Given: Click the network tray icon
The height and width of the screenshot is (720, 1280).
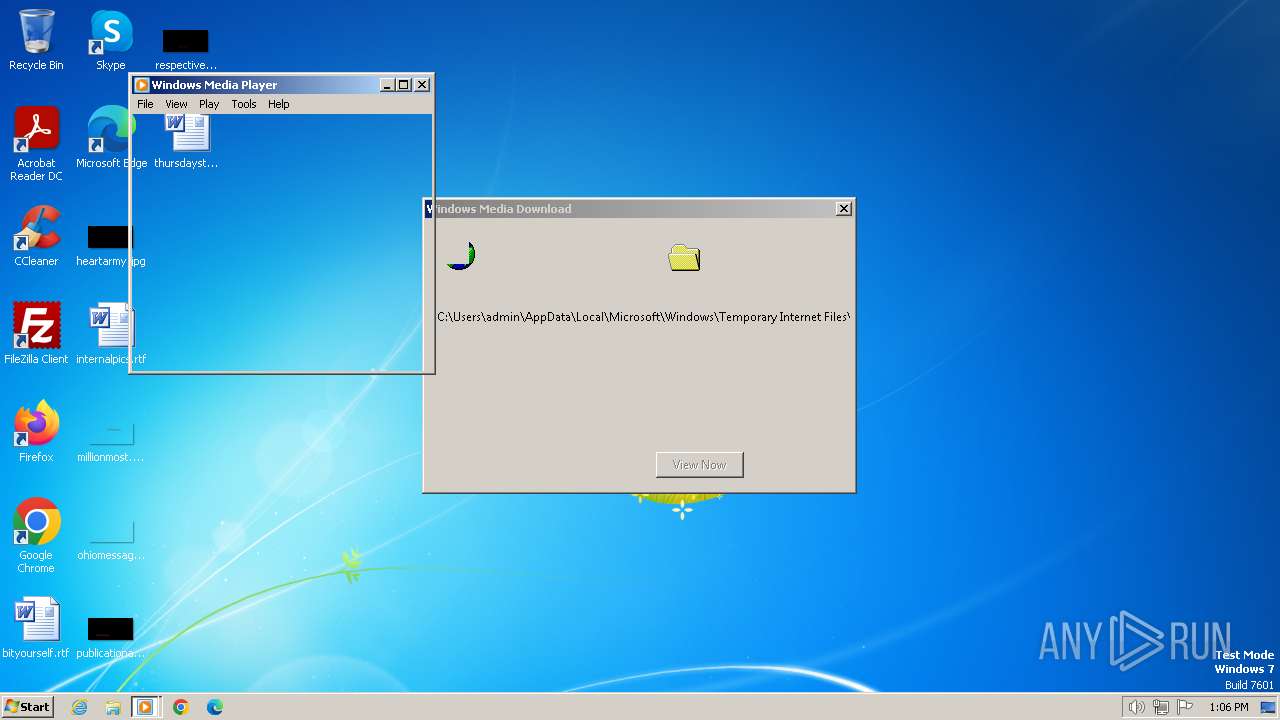Looking at the screenshot, I should [1161, 707].
